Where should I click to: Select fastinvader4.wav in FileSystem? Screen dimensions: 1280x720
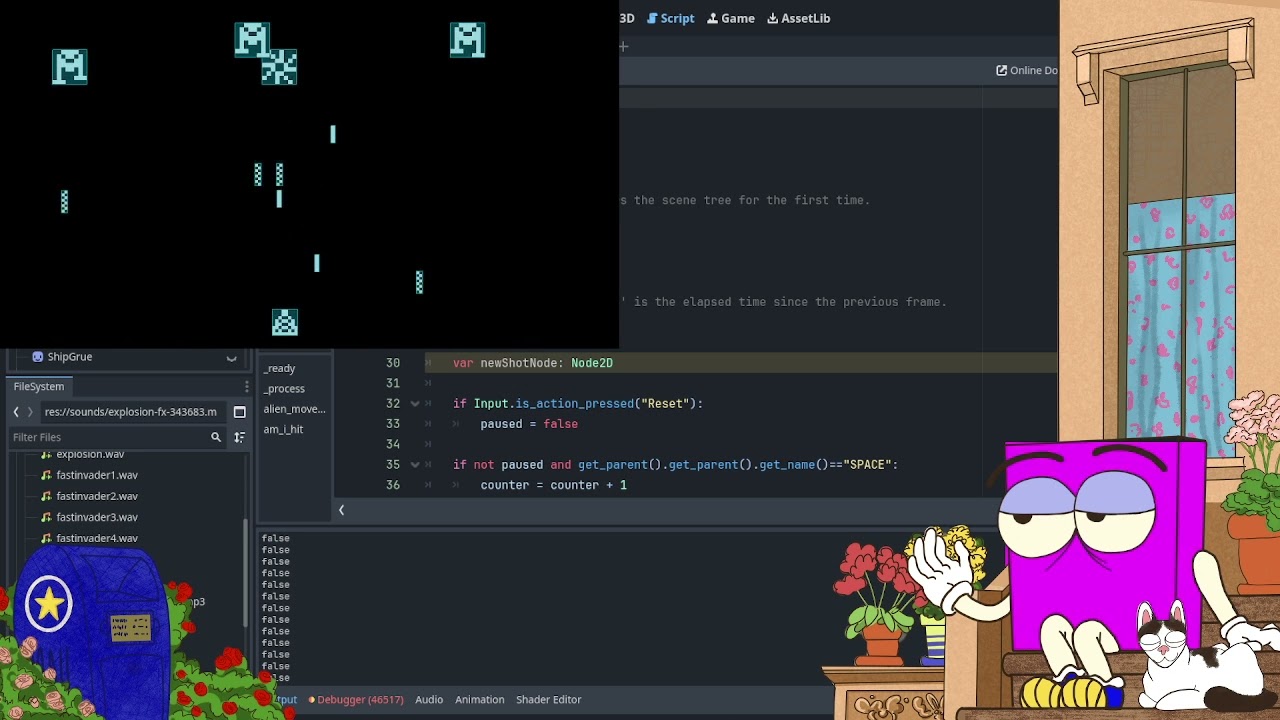(x=97, y=538)
